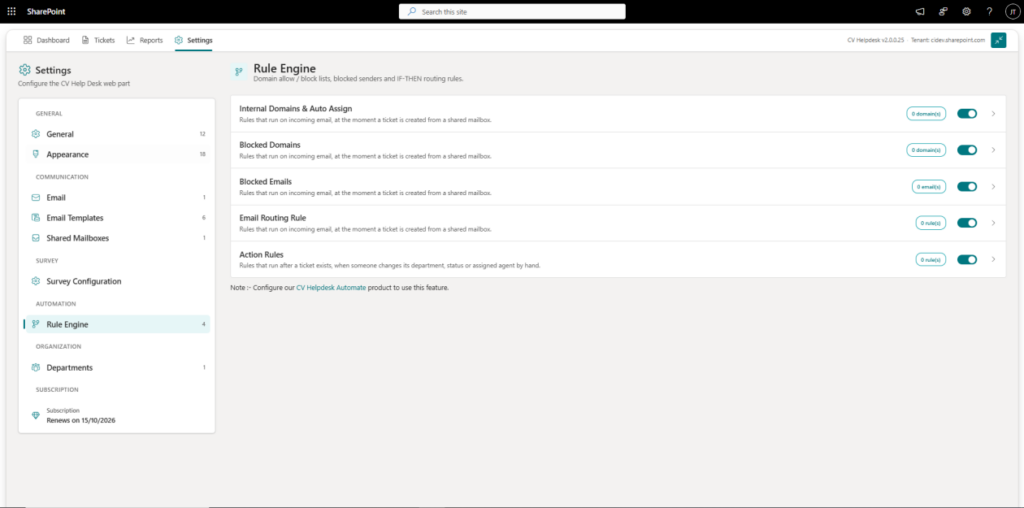This screenshot has height=508, width=1024.
Task: Open the JT user profile avatar
Action: pos(1012,11)
